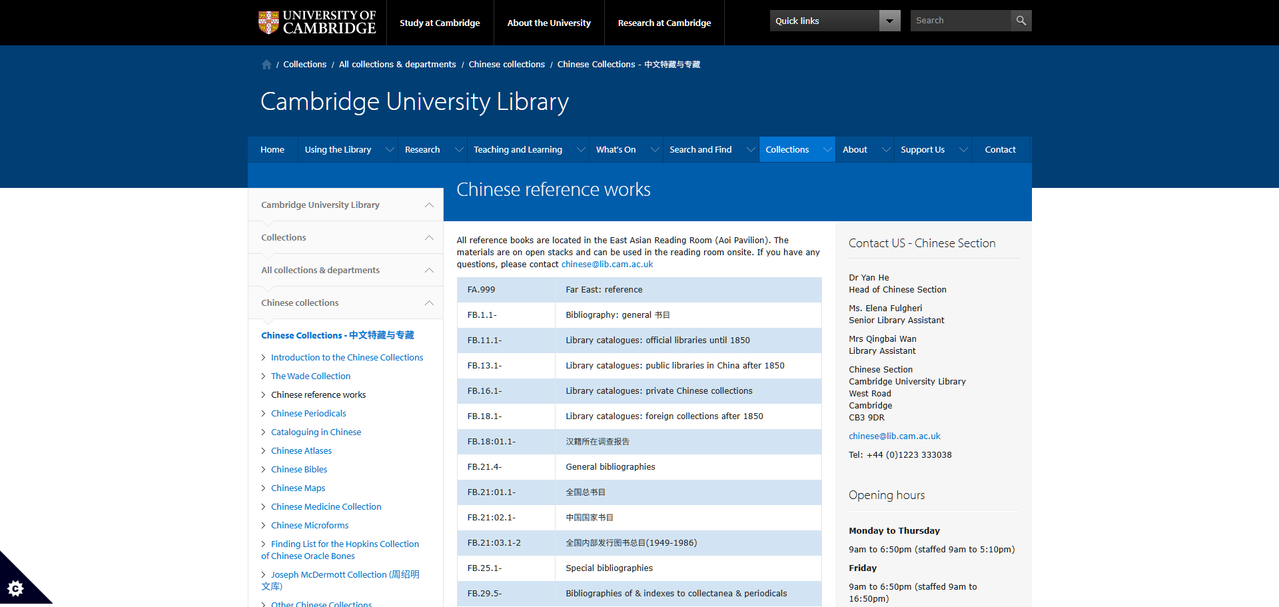Collapse the All collections & departments chevron
The width and height of the screenshot is (1279, 607).
(429, 270)
